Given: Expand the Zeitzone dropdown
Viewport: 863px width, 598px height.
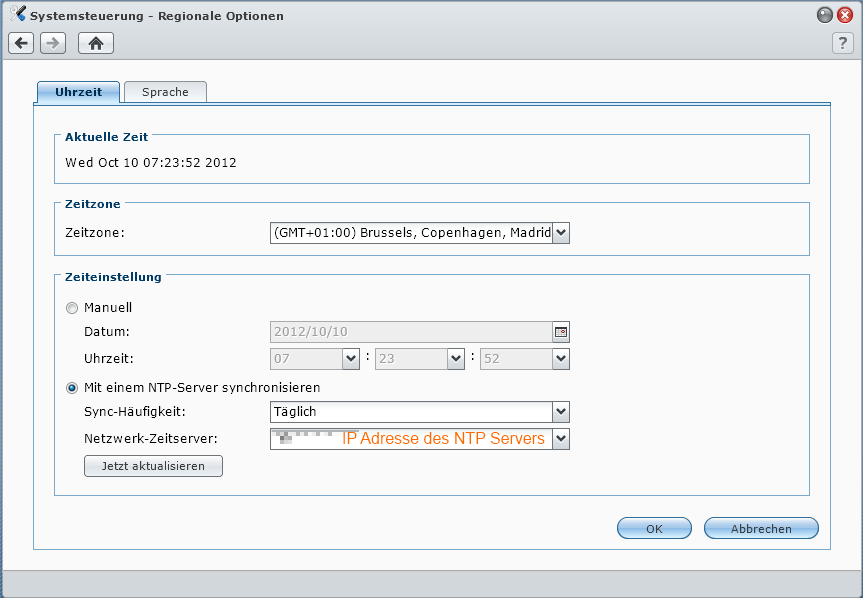Looking at the screenshot, I should [561, 233].
